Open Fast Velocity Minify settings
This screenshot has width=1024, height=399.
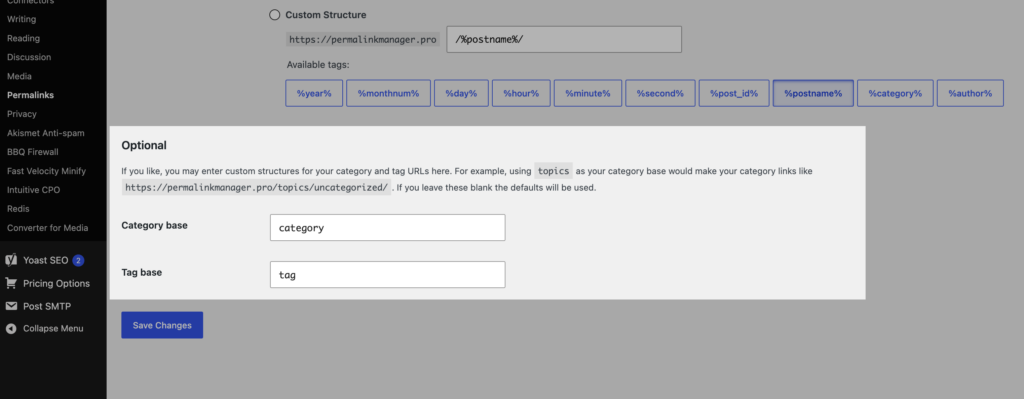[46, 170]
